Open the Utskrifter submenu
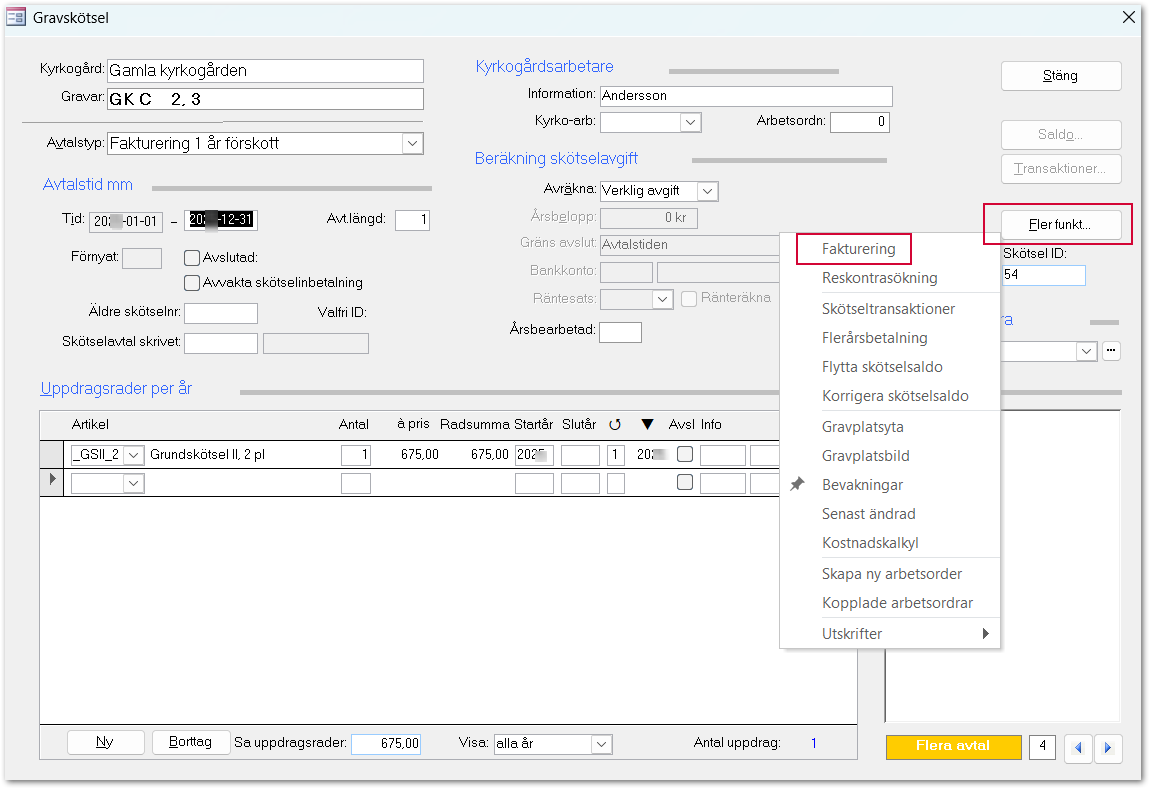The image size is (1150, 789). click(x=890, y=634)
